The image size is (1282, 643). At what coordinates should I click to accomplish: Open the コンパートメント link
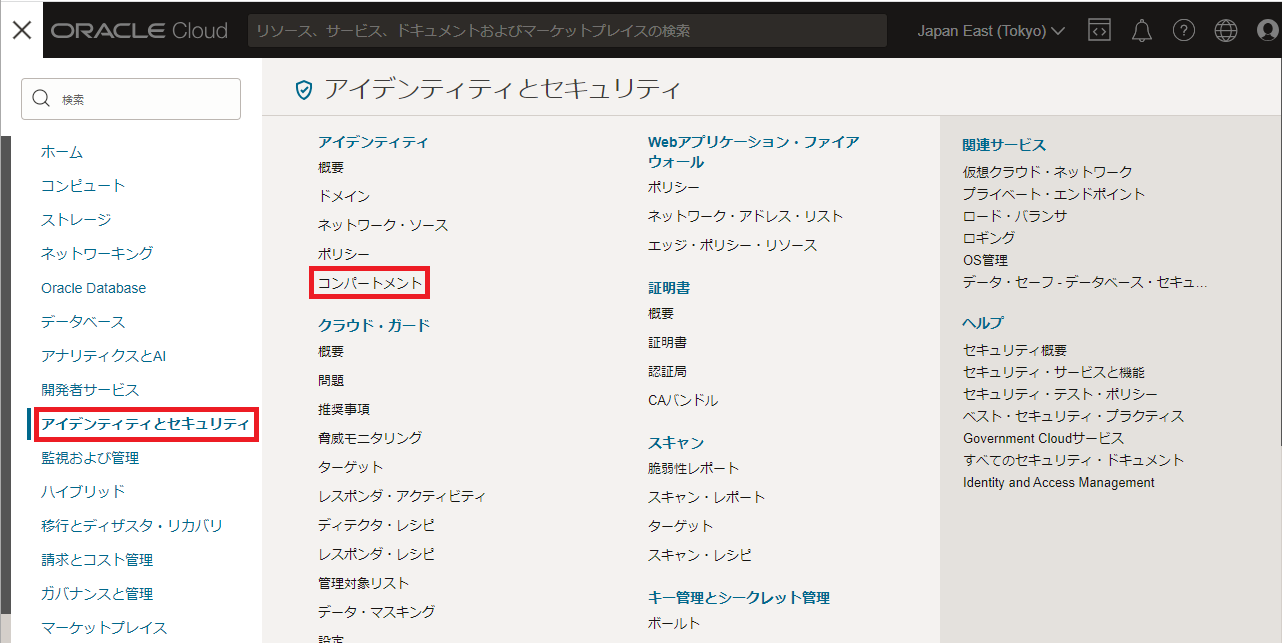click(x=370, y=283)
